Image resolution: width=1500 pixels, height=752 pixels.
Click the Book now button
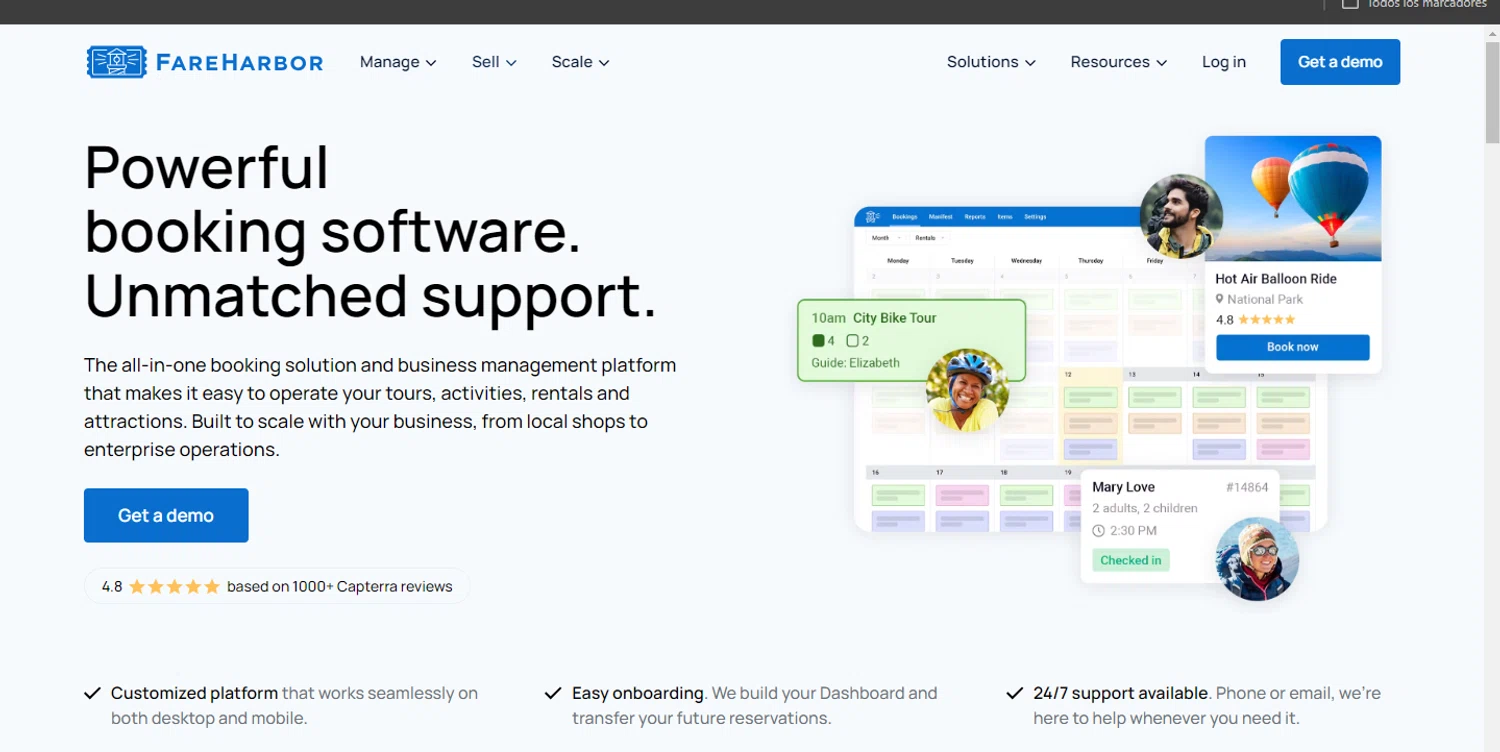(x=1293, y=347)
